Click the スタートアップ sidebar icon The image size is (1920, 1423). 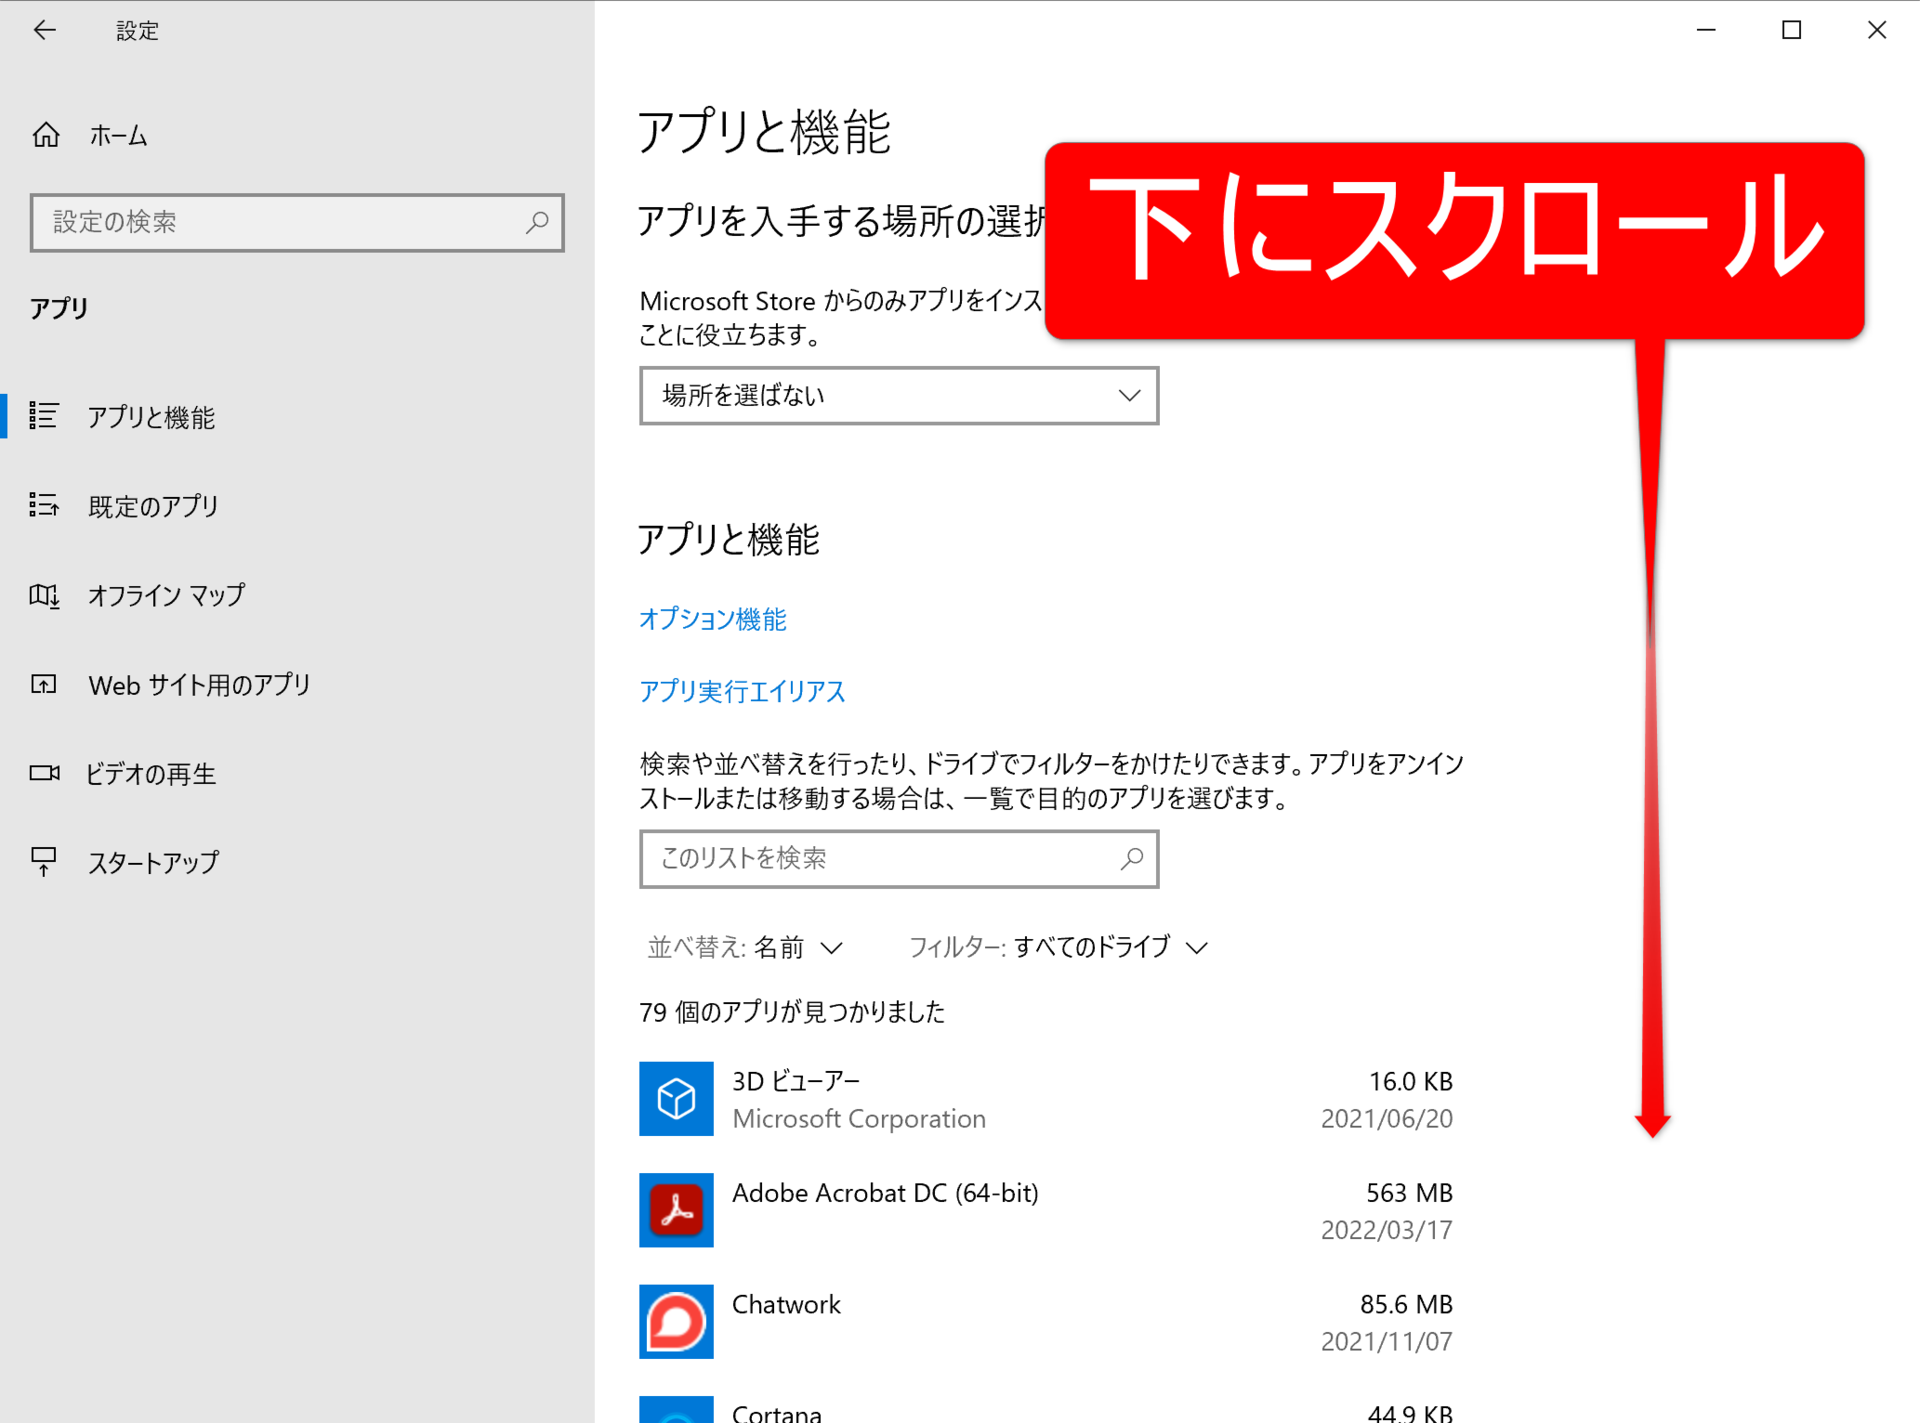click(44, 862)
